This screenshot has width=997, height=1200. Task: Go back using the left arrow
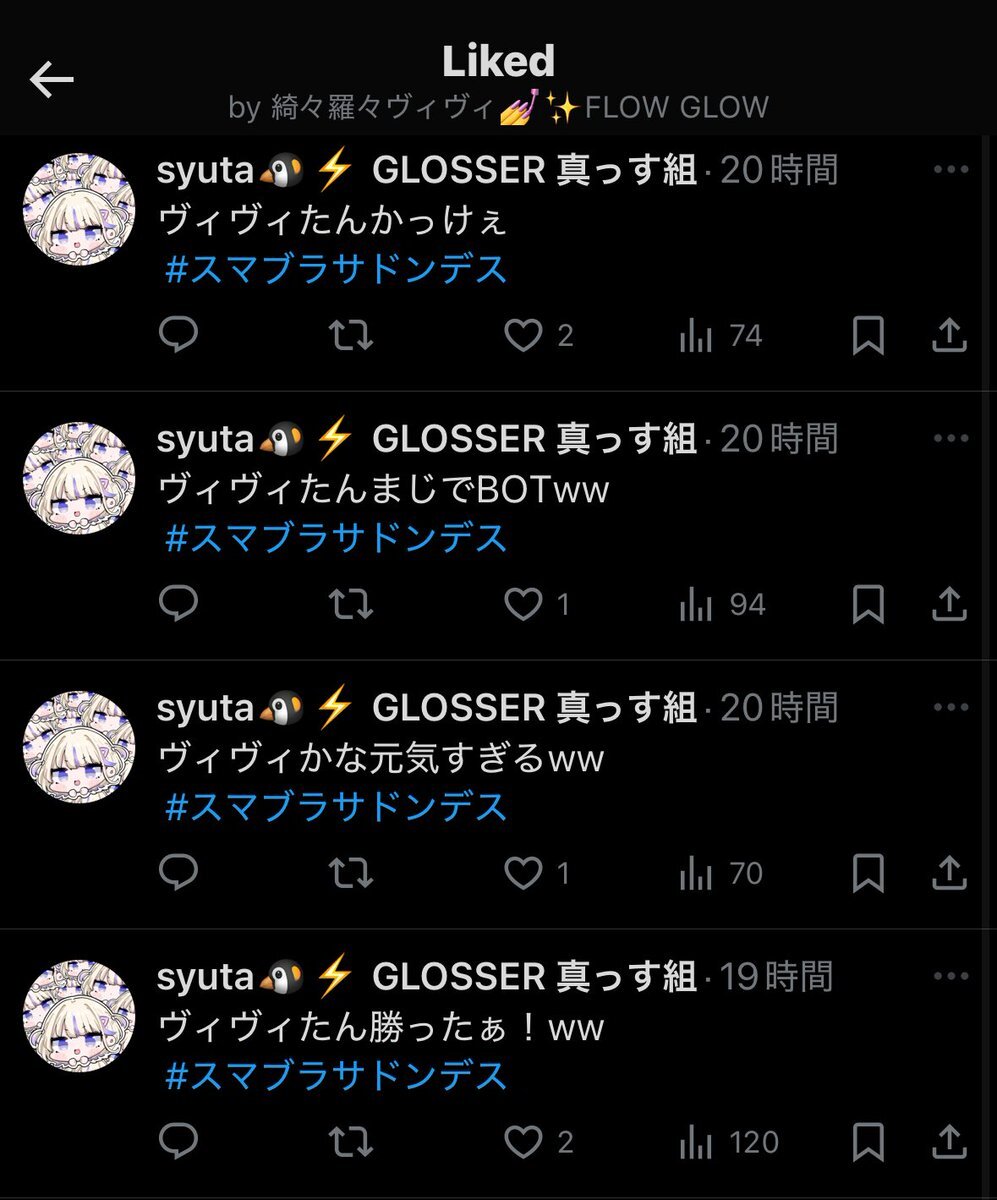[52, 80]
